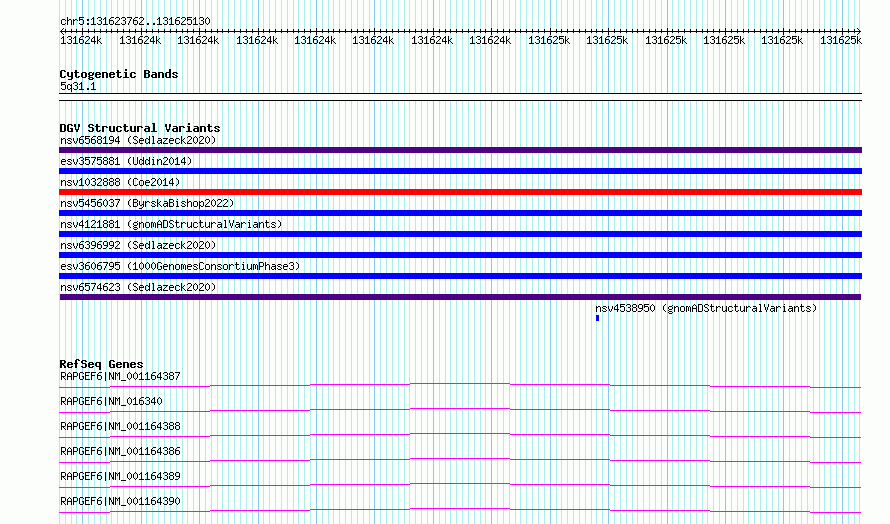Click the red bar for nsv1032888

460,192
